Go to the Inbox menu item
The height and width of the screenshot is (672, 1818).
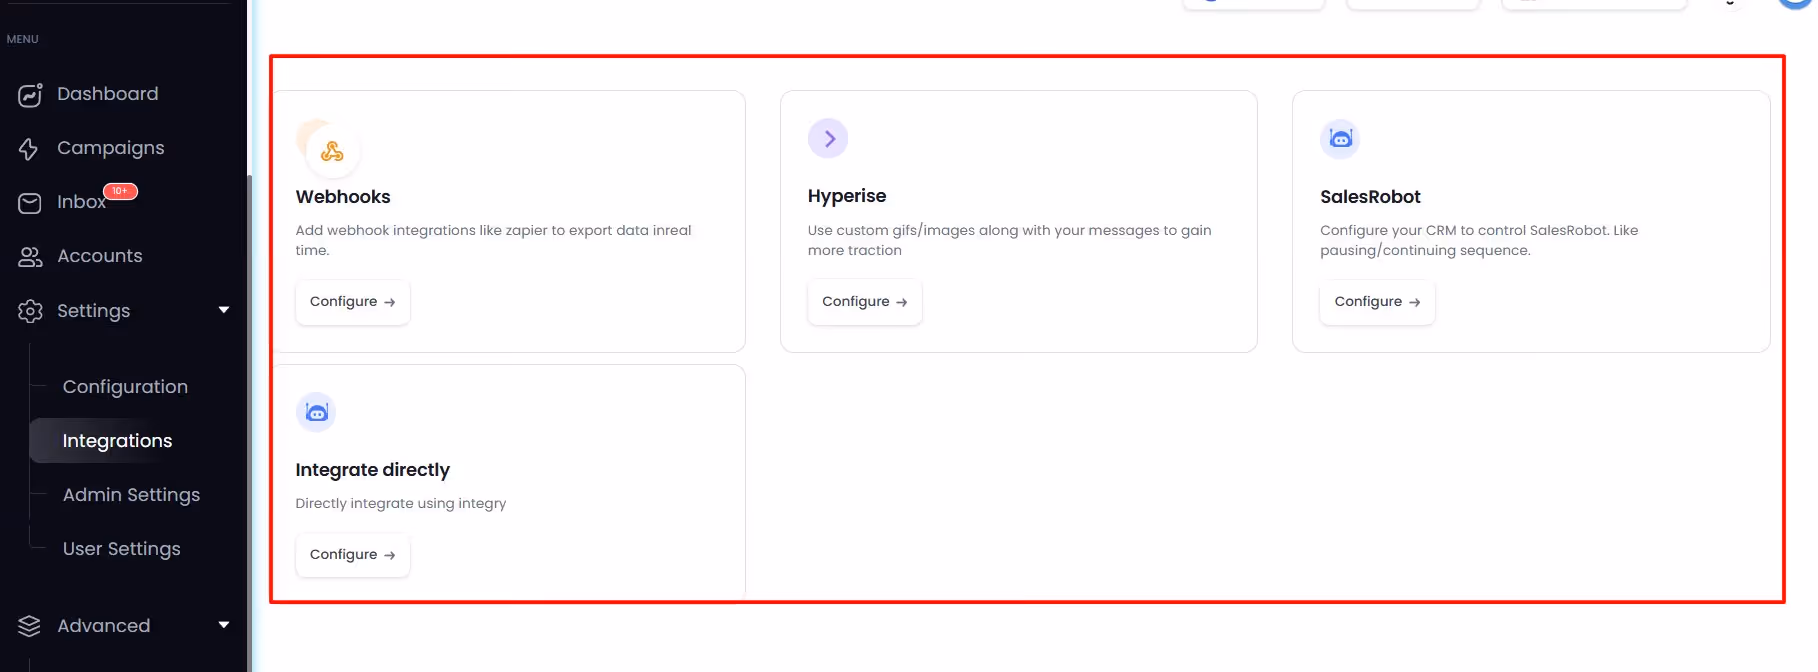(81, 202)
